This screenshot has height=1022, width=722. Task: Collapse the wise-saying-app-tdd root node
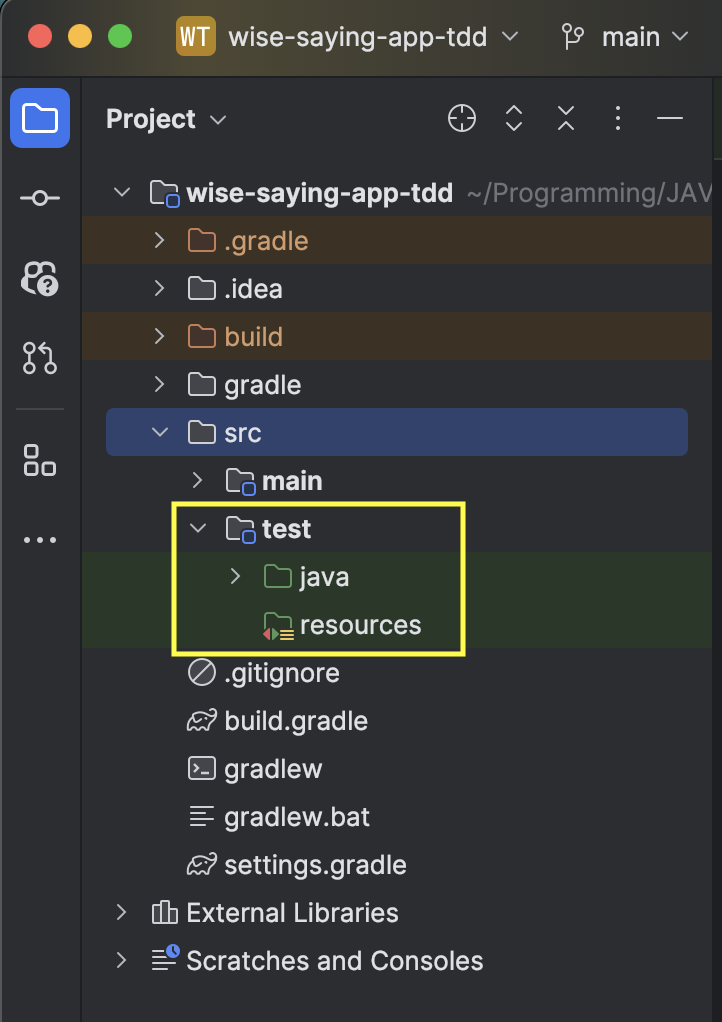tap(122, 193)
